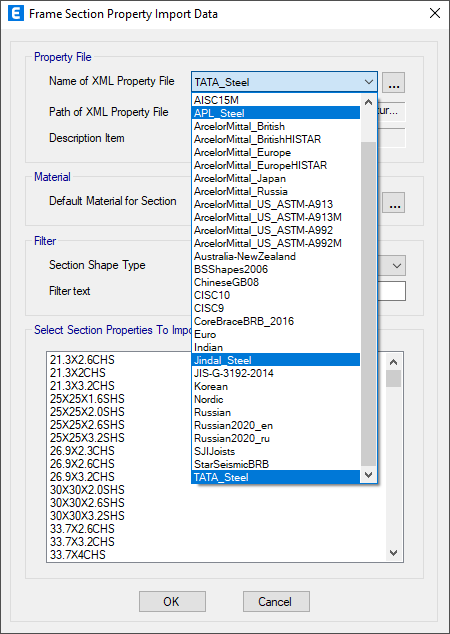450x634 pixels.
Task: Select Euro property file
Action: point(276,334)
